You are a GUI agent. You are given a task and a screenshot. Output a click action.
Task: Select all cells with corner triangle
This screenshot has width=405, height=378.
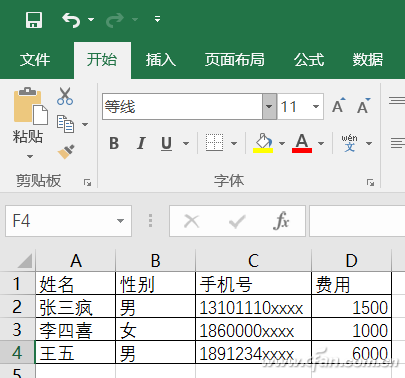coord(25,261)
